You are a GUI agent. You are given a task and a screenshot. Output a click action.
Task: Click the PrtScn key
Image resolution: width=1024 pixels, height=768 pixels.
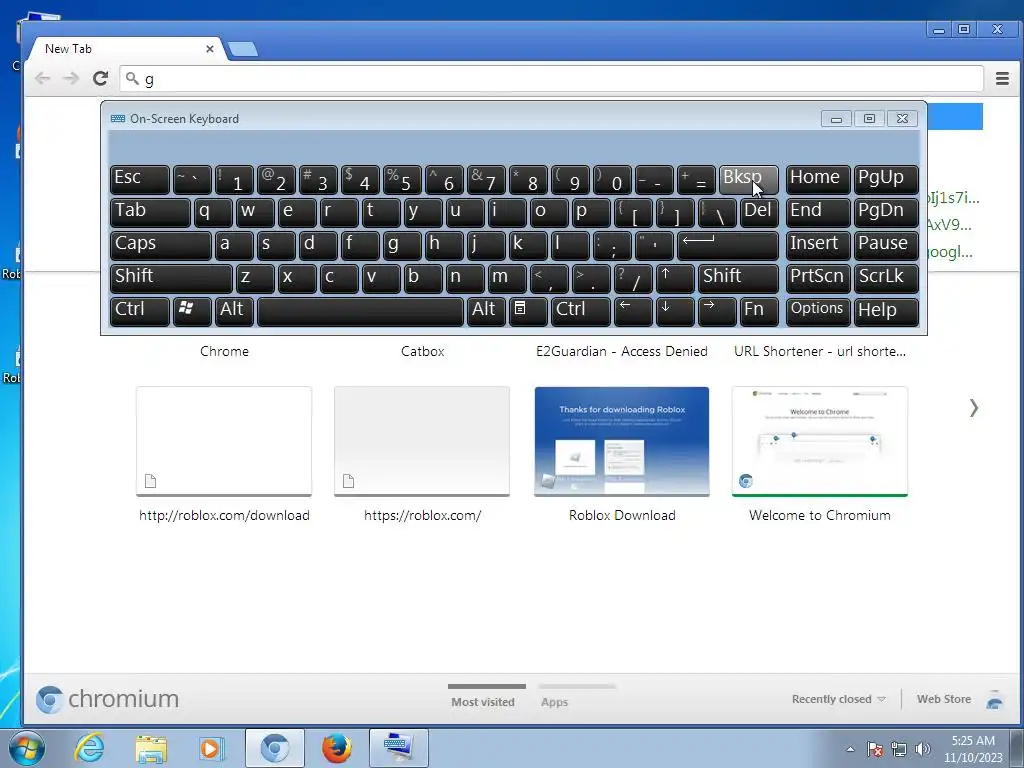pos(818,278)
